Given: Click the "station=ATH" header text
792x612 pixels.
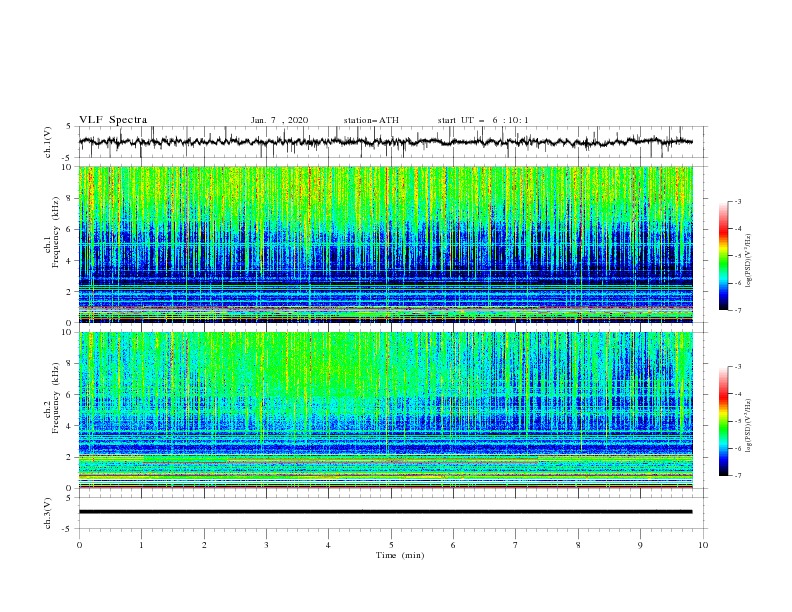Looking at the screenshot, I should coord(371,120).
